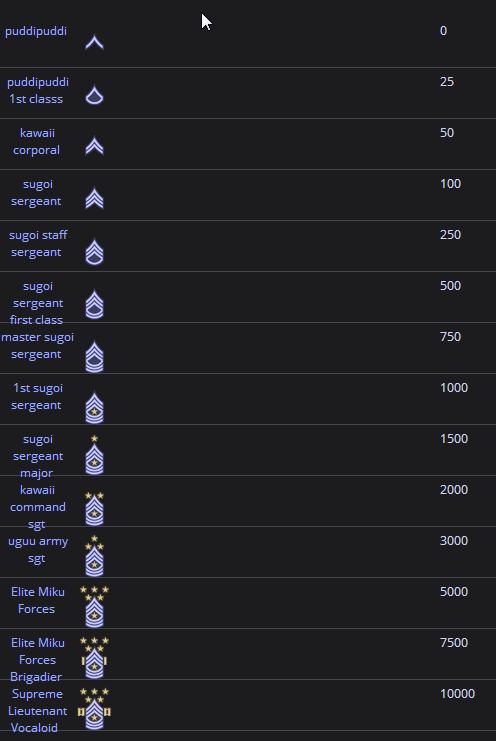Open the sugoi sergeant major link

(37, 456)
